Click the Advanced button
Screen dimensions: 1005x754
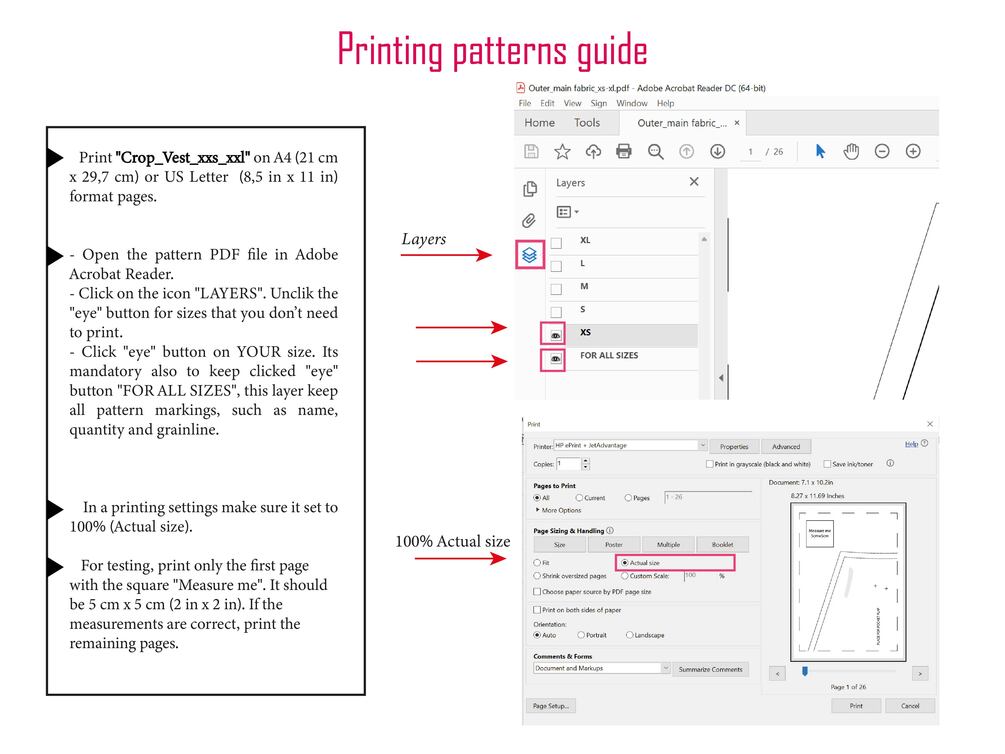click(x=786, y=446)
